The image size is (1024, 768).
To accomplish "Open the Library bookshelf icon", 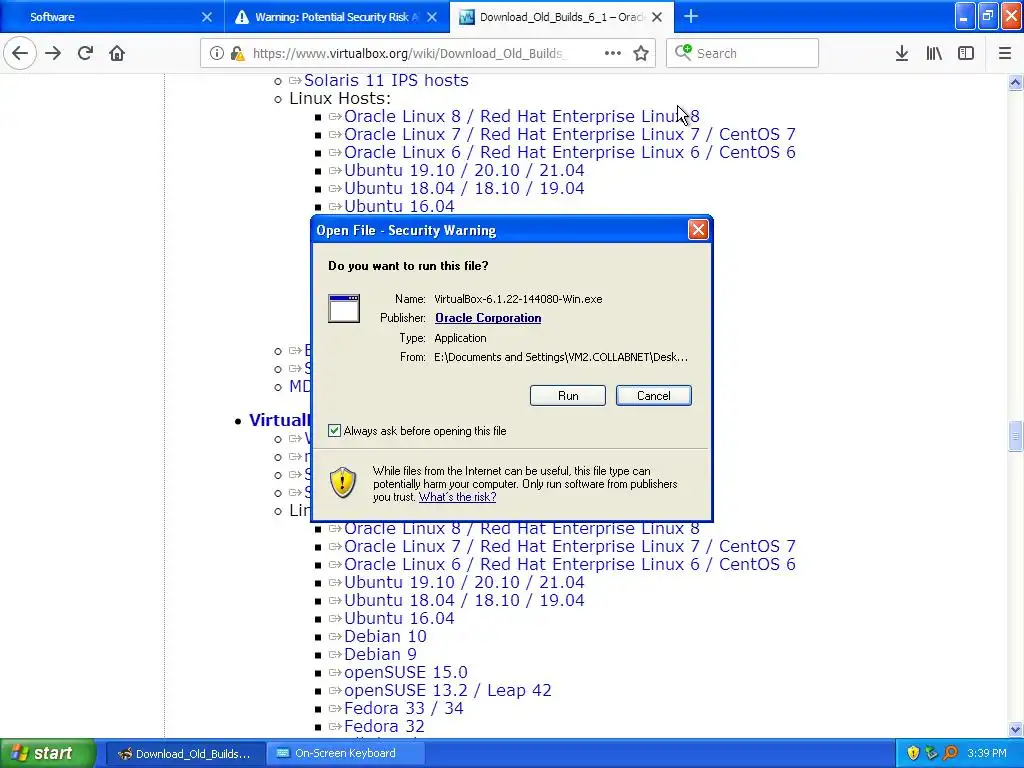I will click(934, 53).
